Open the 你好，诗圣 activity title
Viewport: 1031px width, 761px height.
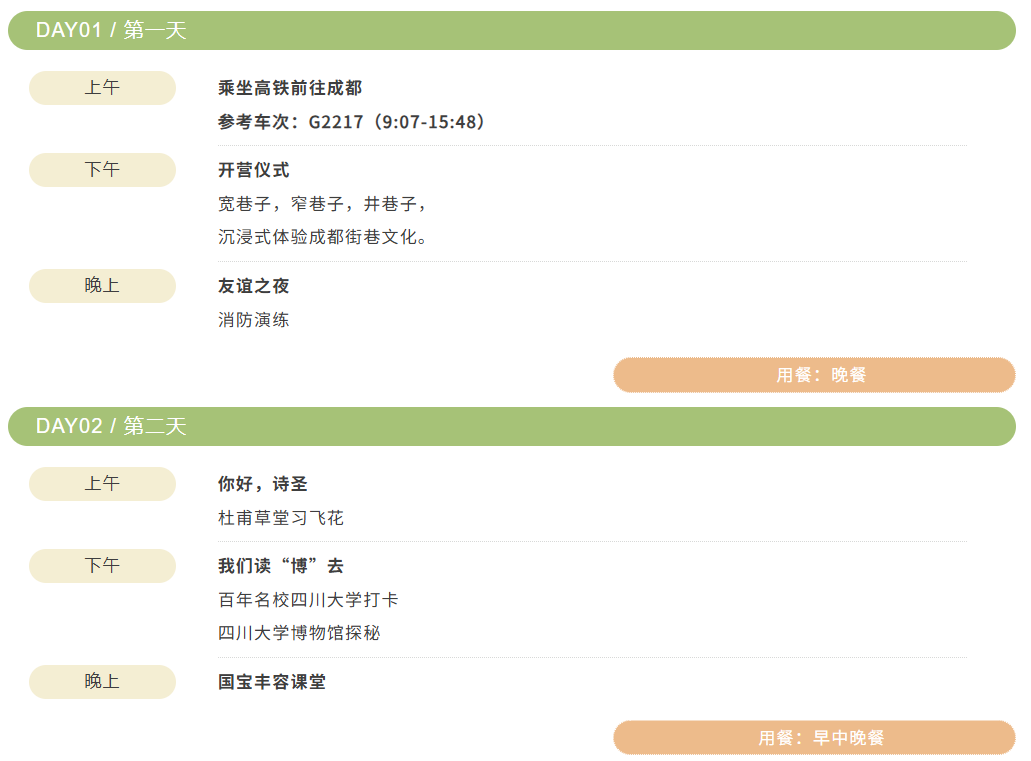pos(263,484)
